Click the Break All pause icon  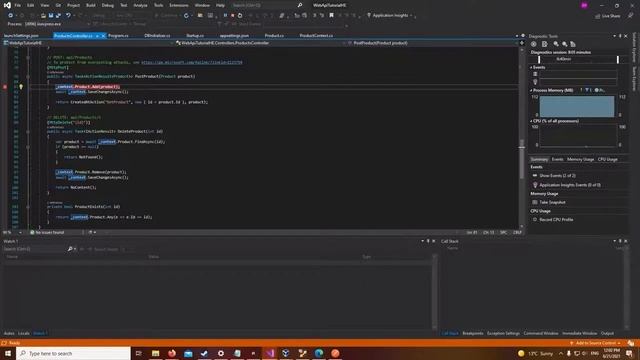click(x=225, y=16)
